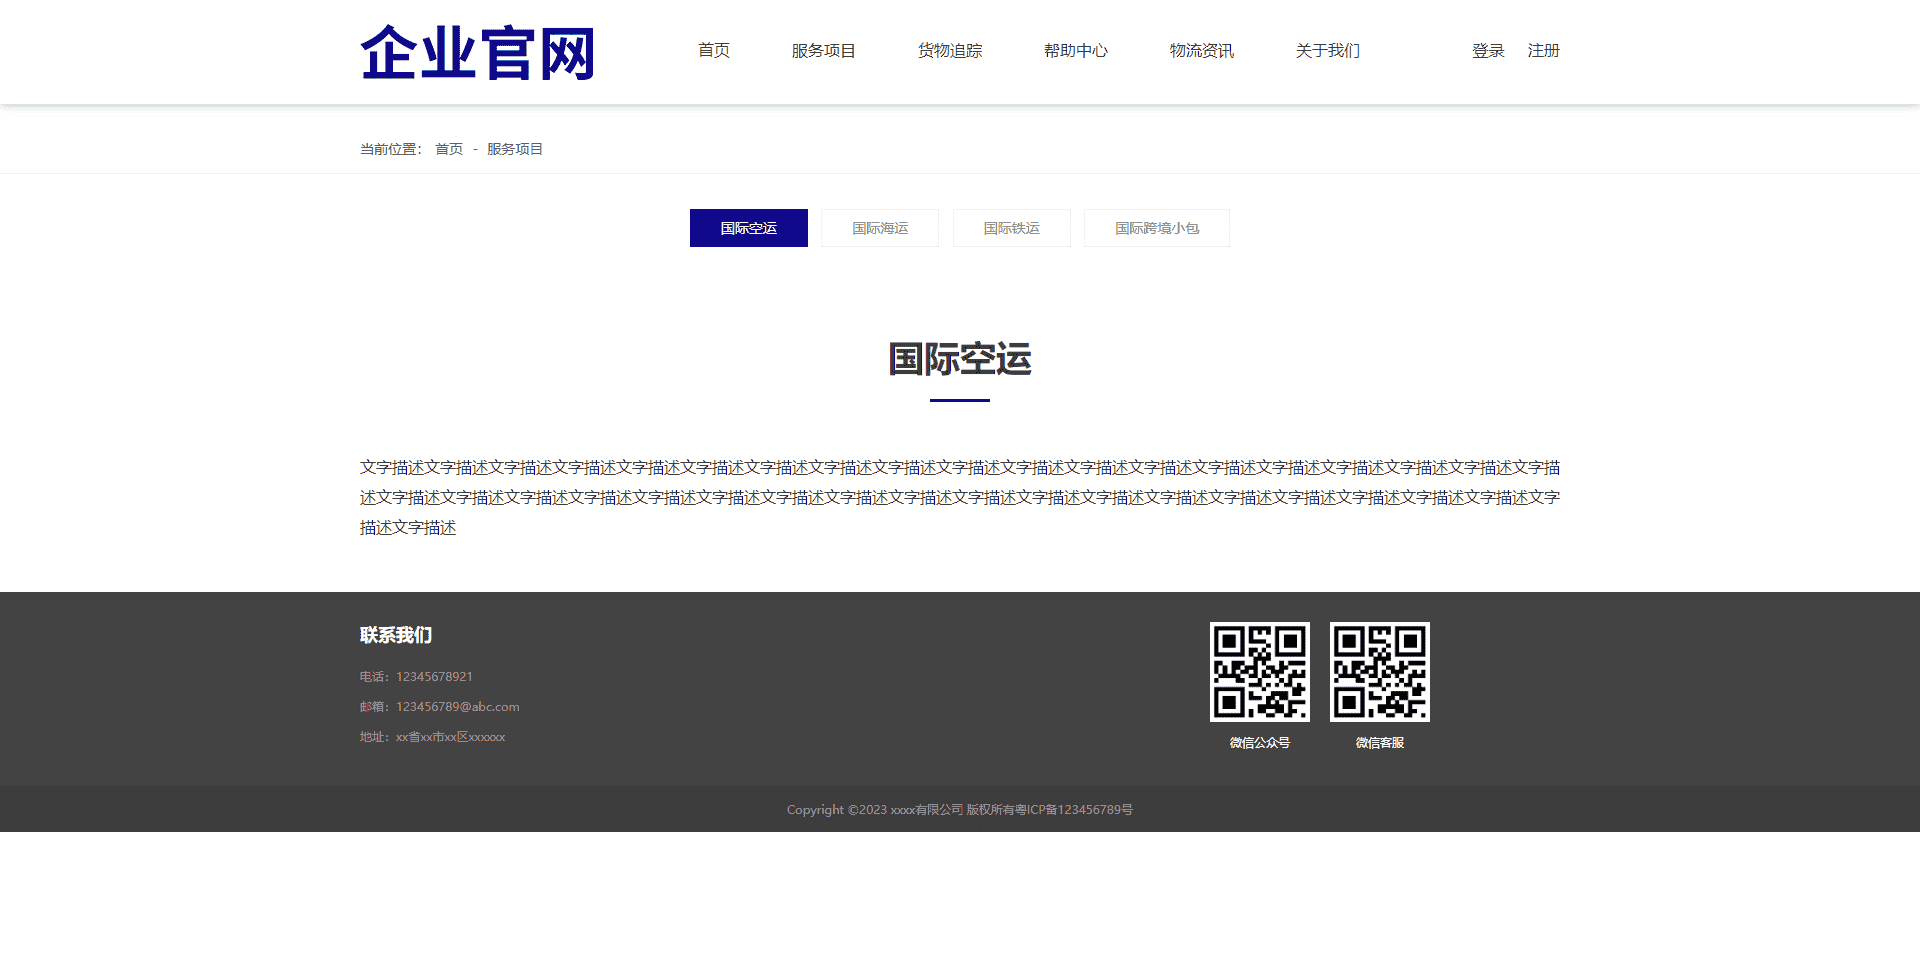Screen dimensions: 1920x953
Task: Click the 联系我们 footer heading
Action: (x=396, y=635)
